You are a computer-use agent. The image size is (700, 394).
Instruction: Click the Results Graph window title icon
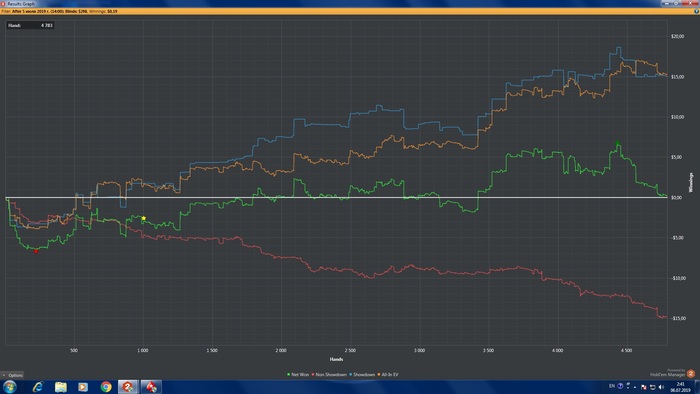pyautogui.click(x=3, y=4)
